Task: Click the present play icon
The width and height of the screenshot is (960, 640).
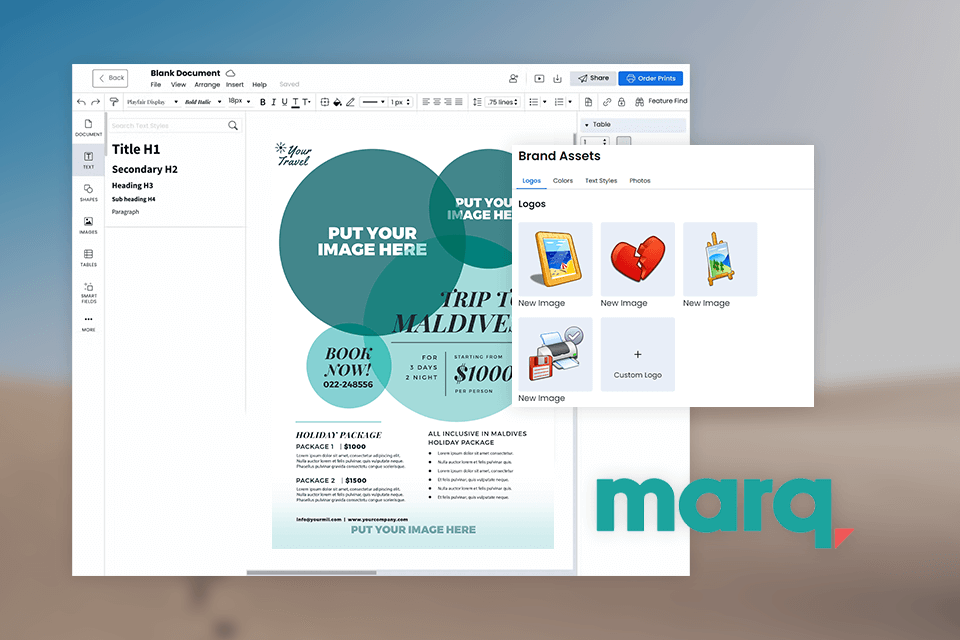Action: tap(539, 78)
